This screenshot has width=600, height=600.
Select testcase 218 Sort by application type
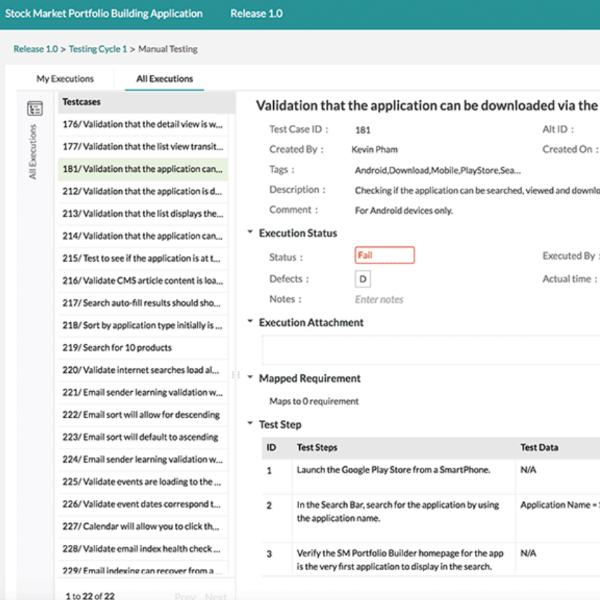point(143,325)
